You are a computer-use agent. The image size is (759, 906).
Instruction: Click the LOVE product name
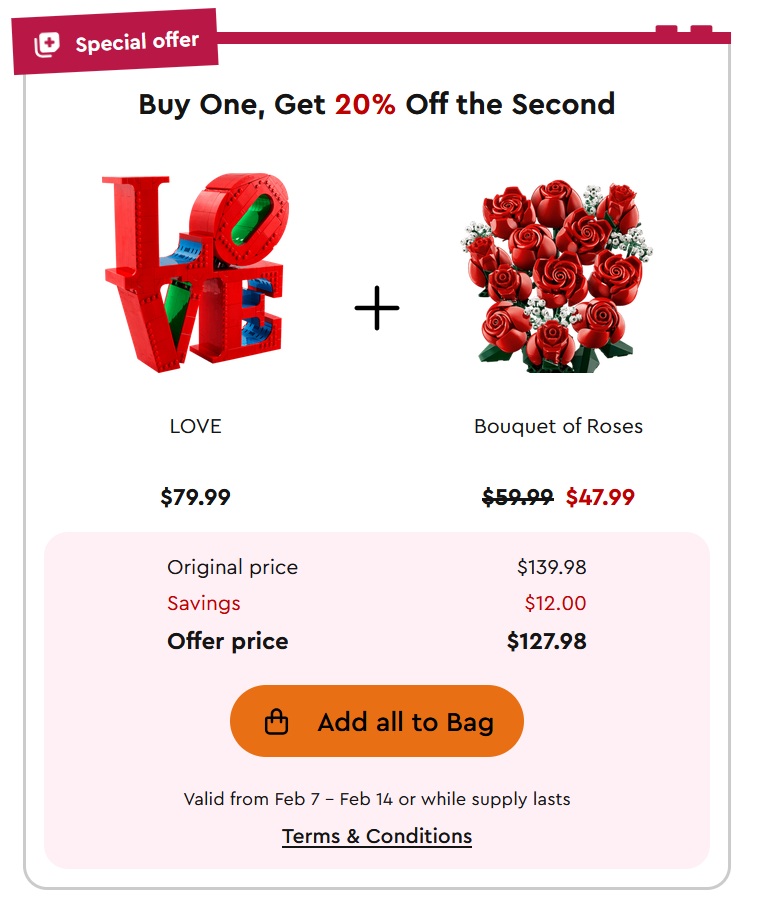195,426
